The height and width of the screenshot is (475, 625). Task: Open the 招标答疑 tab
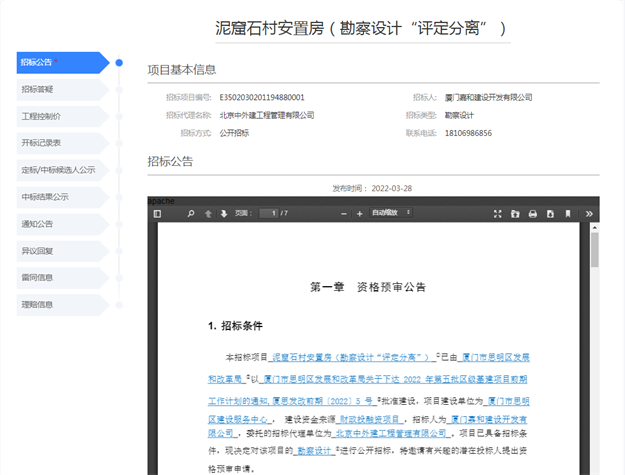point(63,89)
